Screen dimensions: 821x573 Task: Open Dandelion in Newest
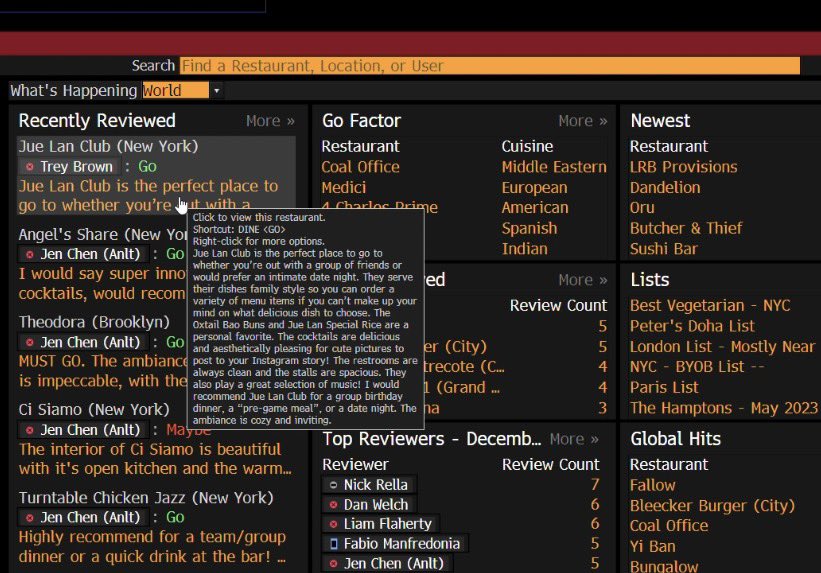664,188
